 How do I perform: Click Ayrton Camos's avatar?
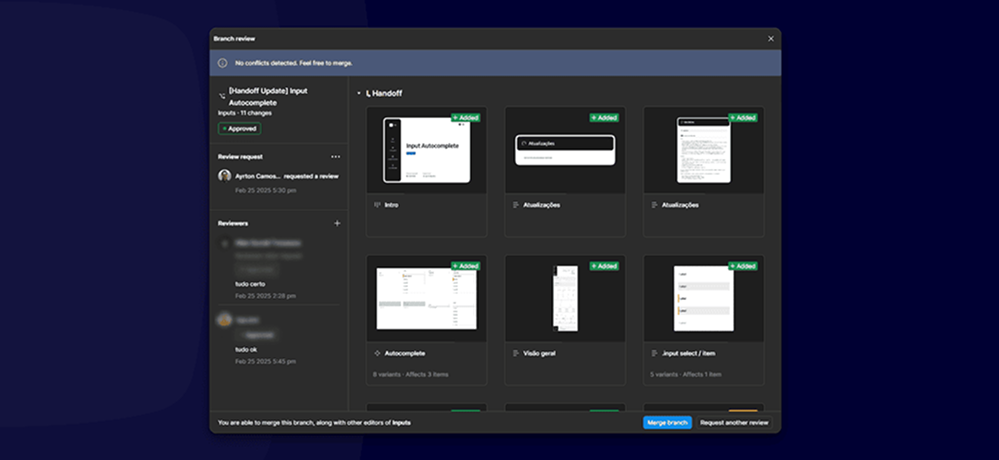pos(224,176)
